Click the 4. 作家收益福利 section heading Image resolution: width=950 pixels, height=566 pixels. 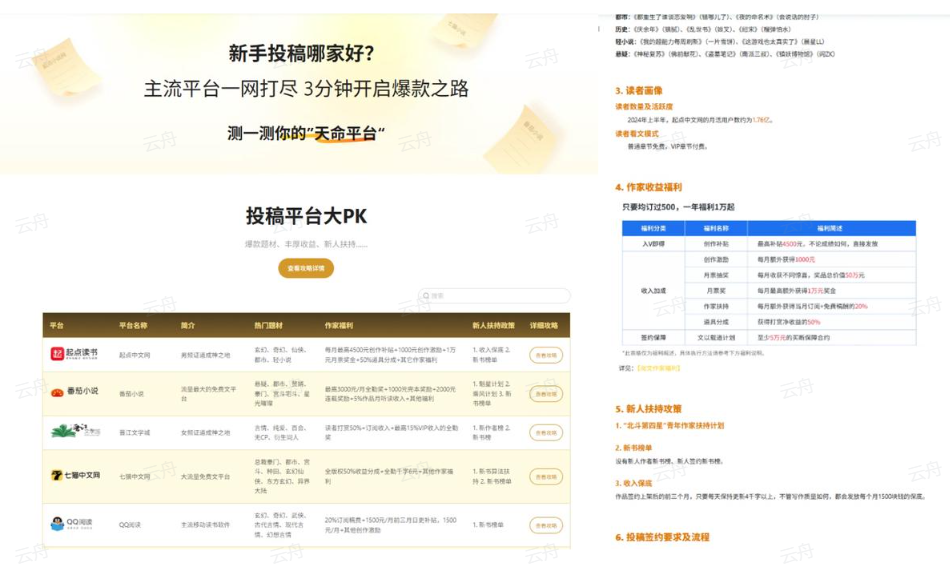(648, 187)
